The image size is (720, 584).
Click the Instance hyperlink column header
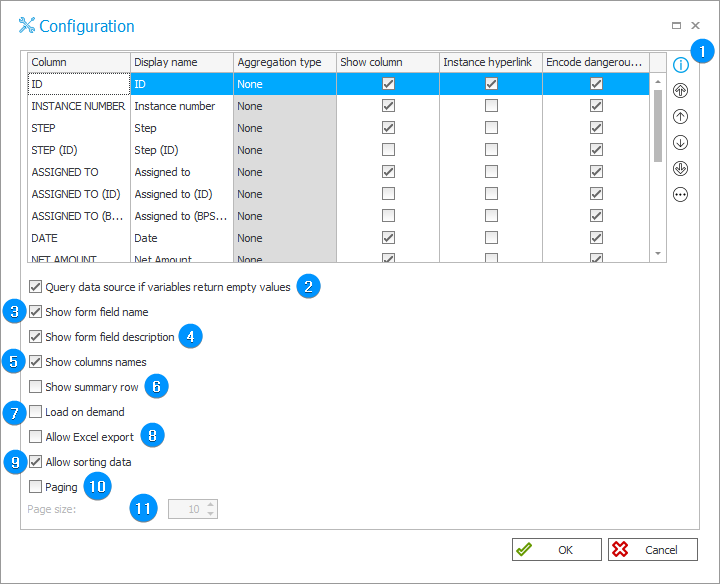491,62
